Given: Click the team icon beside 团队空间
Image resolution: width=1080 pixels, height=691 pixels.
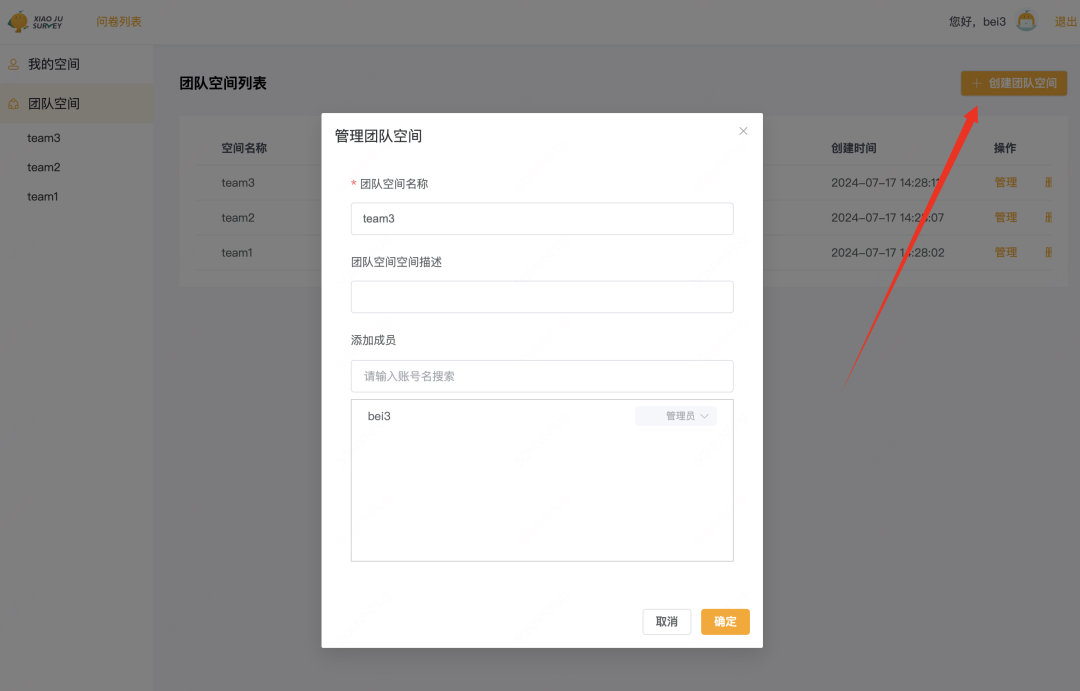Looking at the screenshot, I should 13,103.
